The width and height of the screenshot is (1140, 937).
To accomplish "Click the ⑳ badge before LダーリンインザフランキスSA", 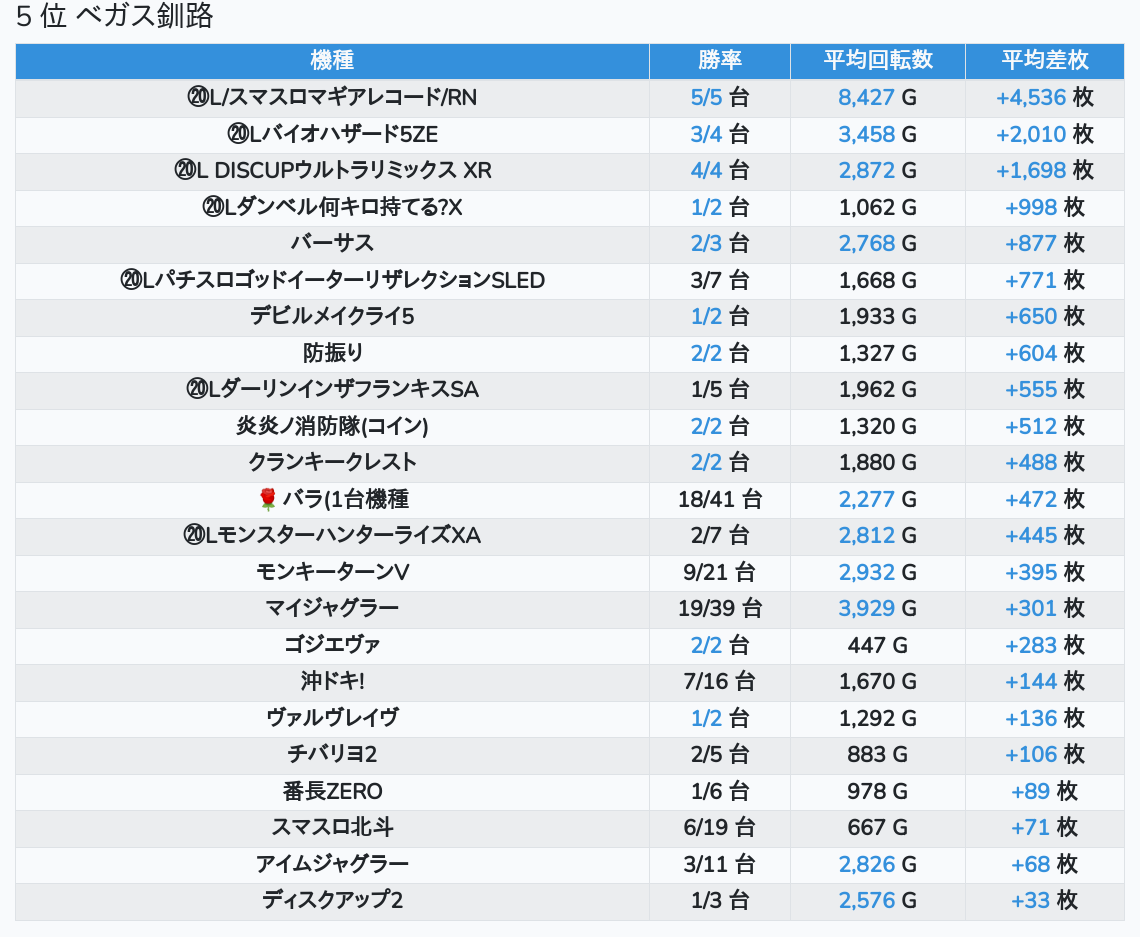I will pos(196,389).
